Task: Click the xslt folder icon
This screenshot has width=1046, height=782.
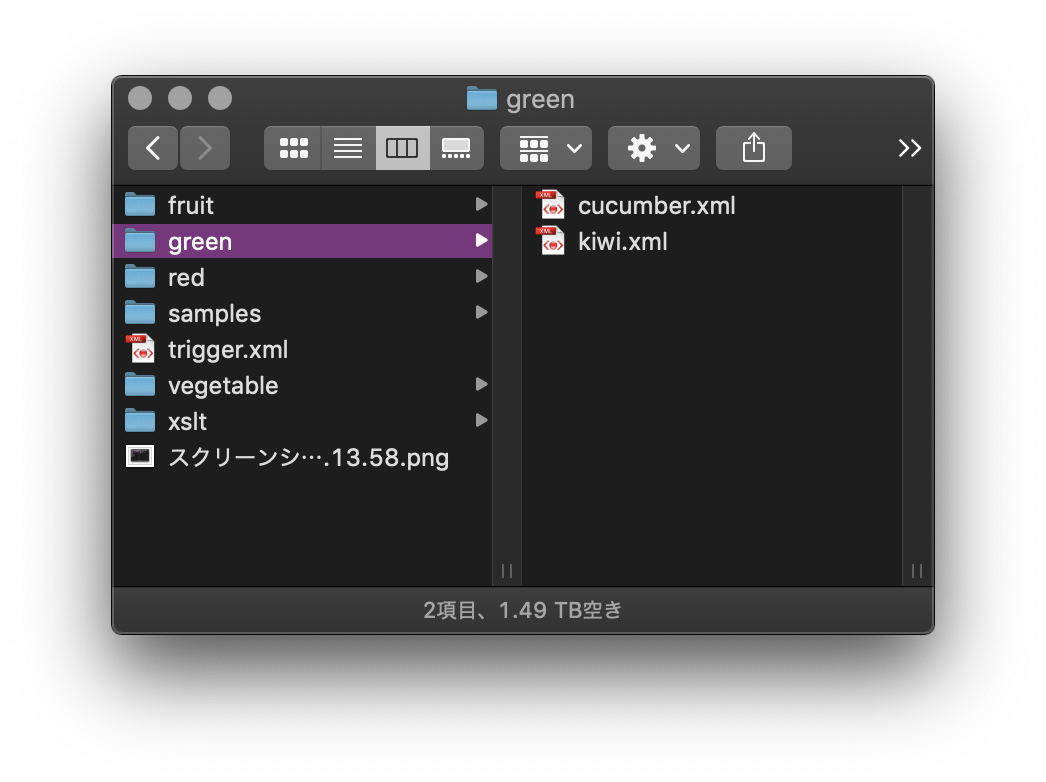Action: click(x=140, y=421)
